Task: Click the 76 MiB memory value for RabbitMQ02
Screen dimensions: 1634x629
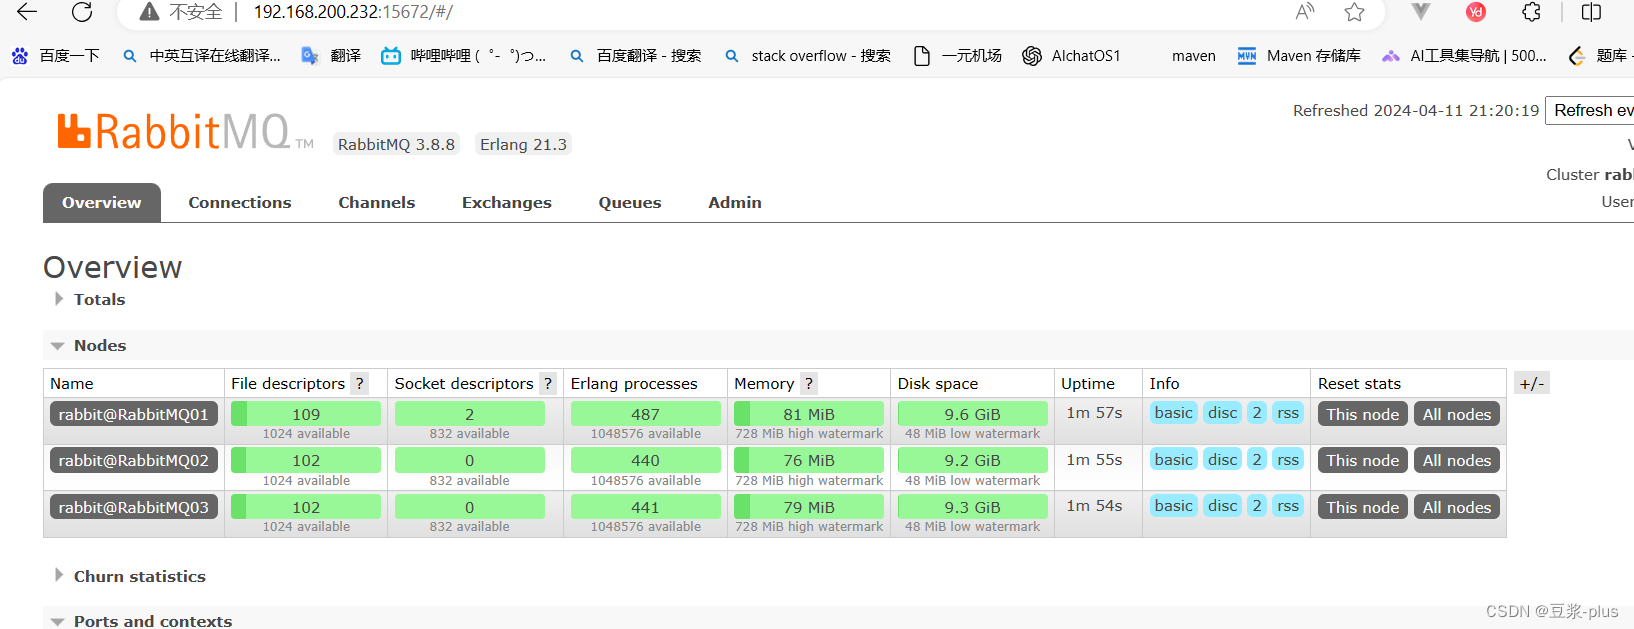Action: pos(809,460)
